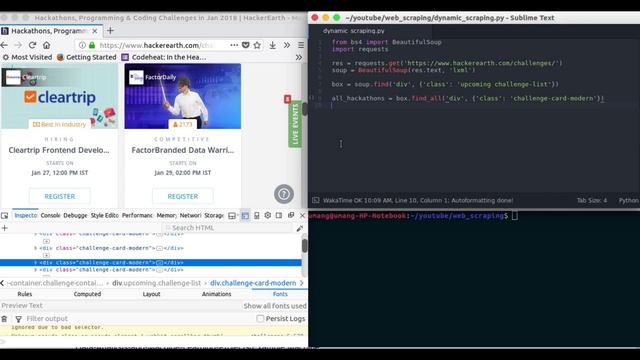The width and height of the screenshot is (640, 360).
Task: Close the developer tools panel
Action: [302, 216]
